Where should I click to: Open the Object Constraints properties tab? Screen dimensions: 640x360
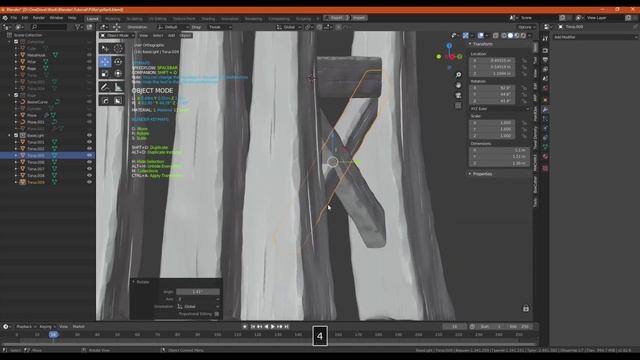click(545, 138)
